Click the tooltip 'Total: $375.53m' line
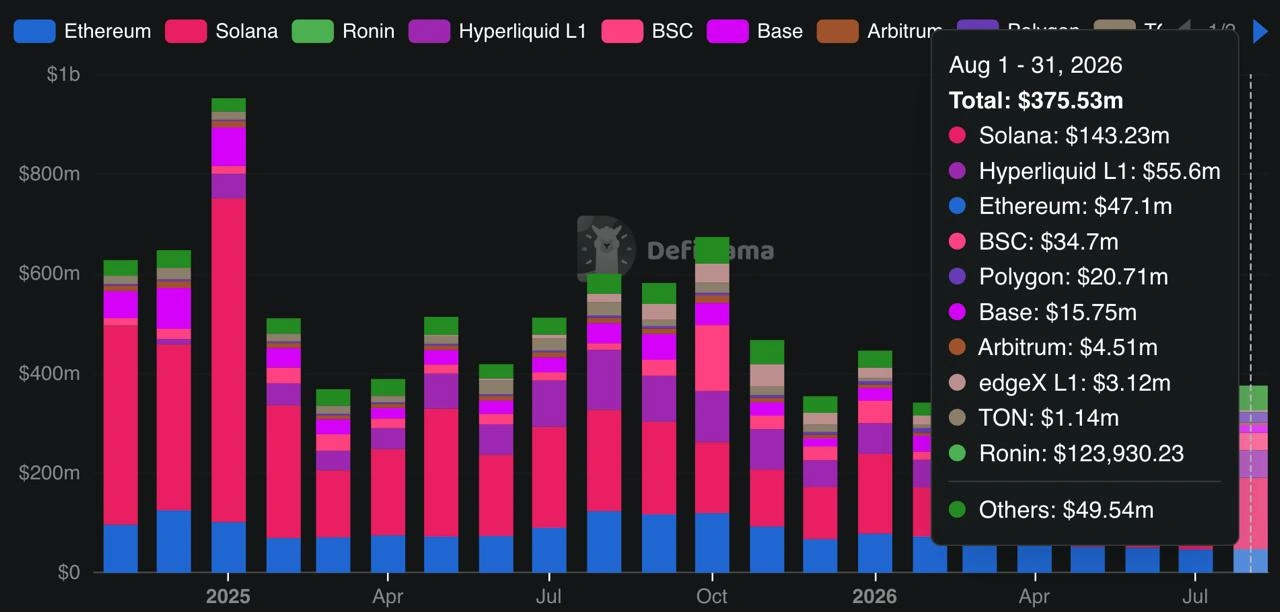Image resolution: width=1280 pixels, height=612 pixels. click(1035, 100)
